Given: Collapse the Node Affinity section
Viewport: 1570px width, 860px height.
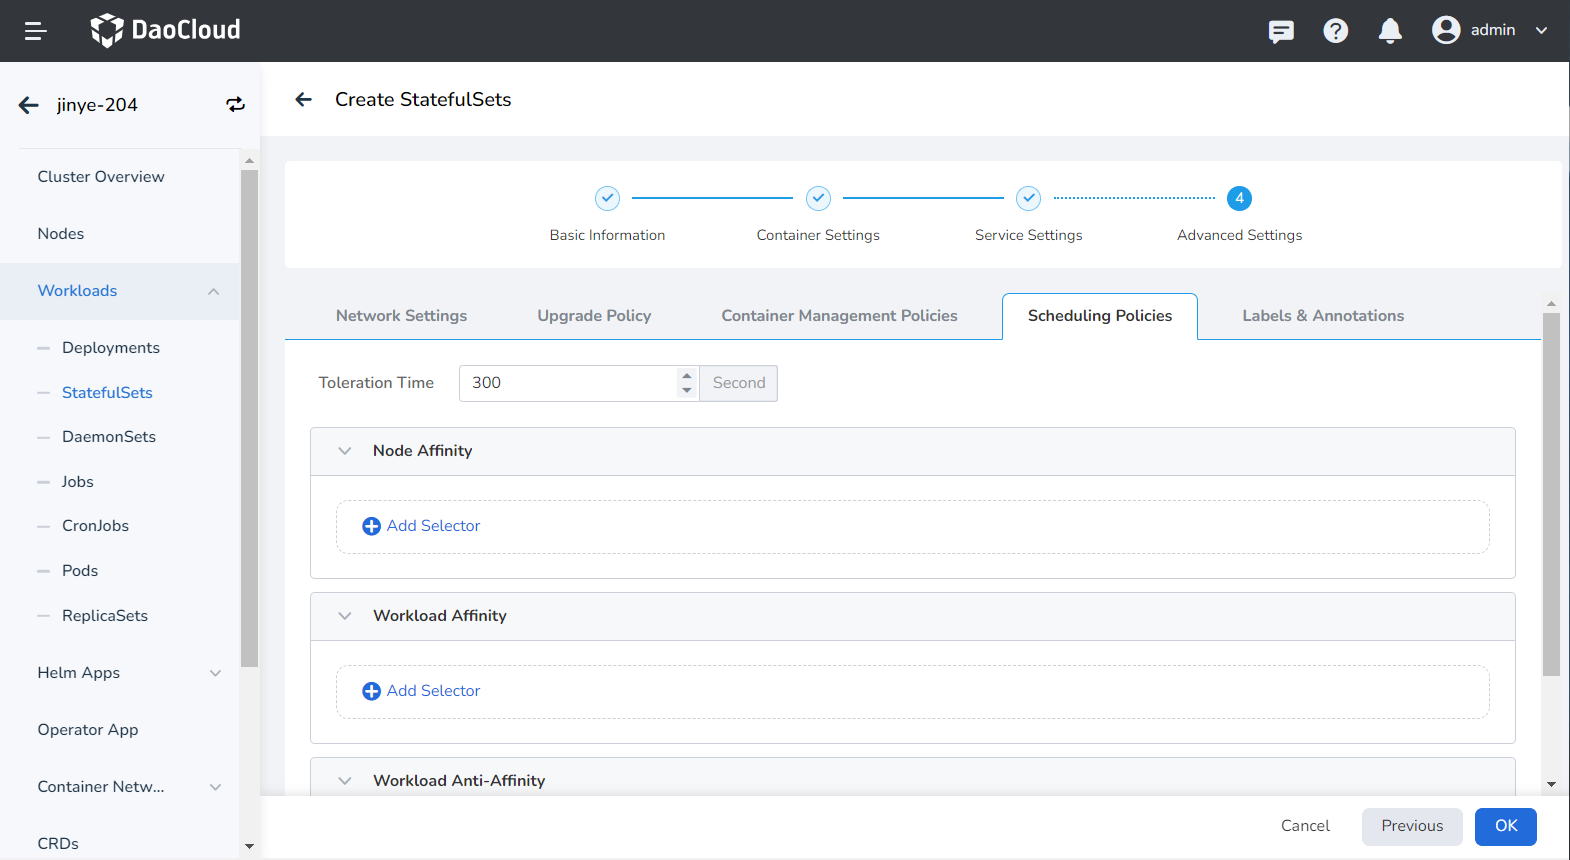Looking at the screenshot, I should tap(345, 451).
